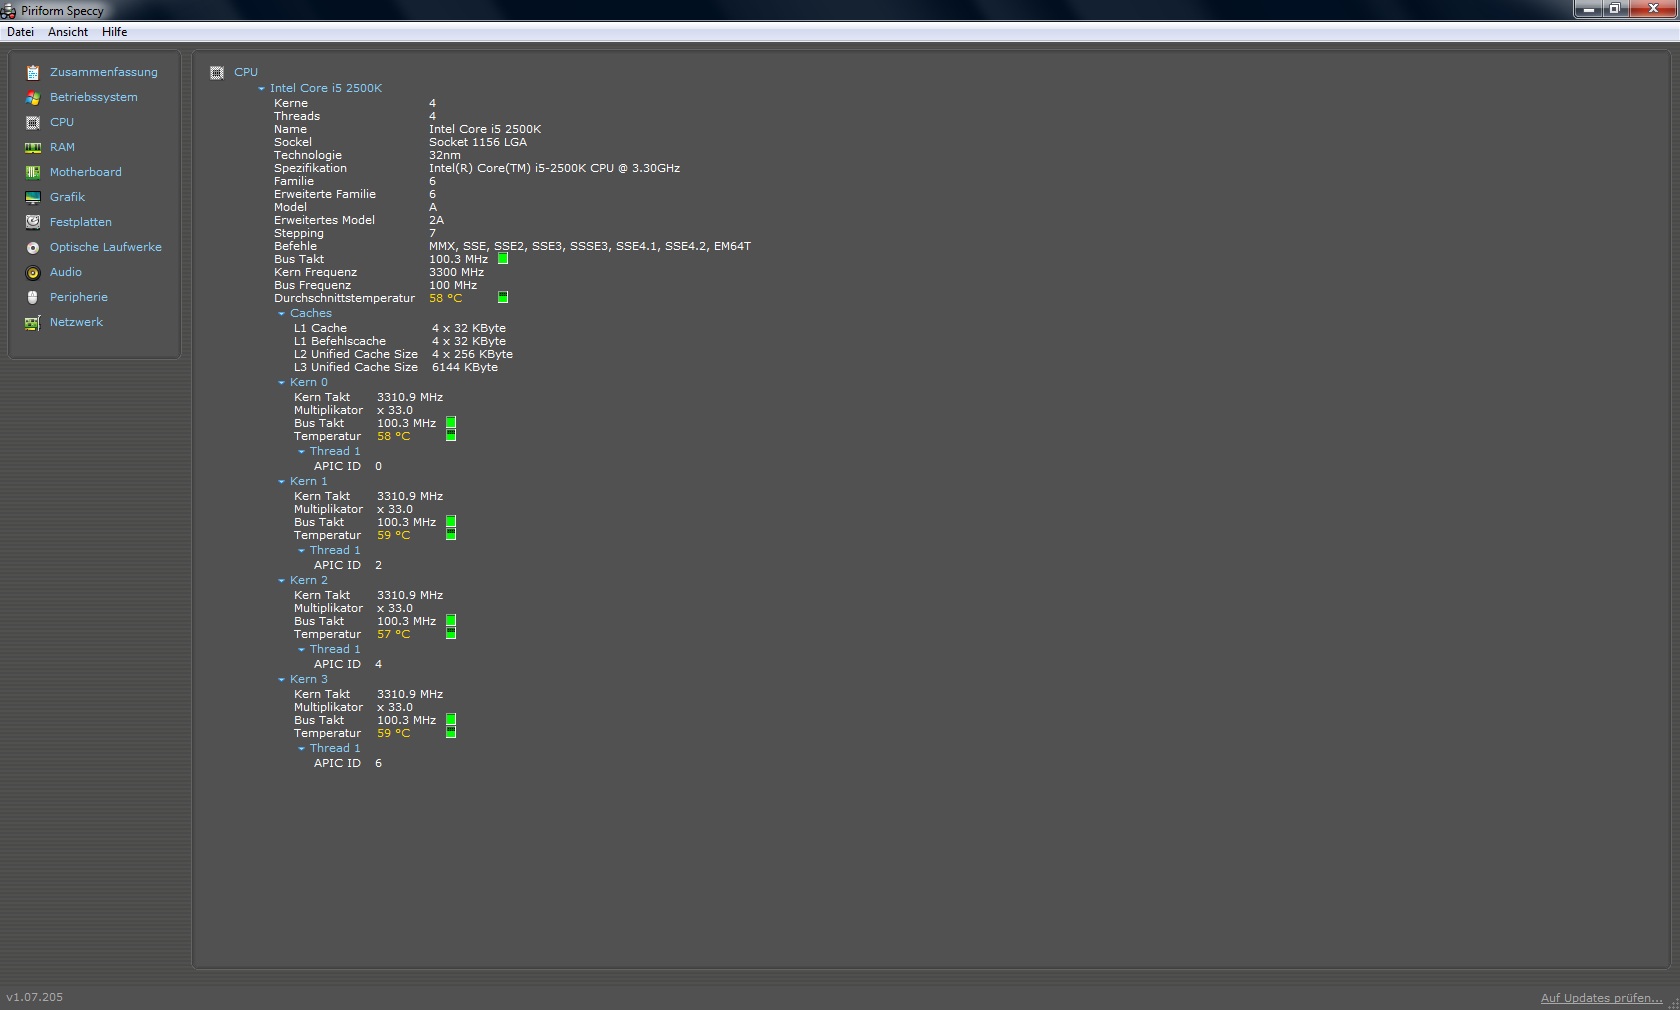Click graph icon next to Kern 2 Temperatur

tap(451, 633)
